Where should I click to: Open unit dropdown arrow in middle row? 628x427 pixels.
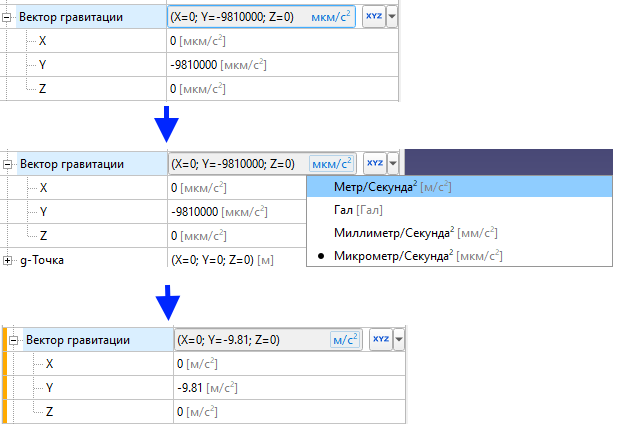tap(393, 164)
